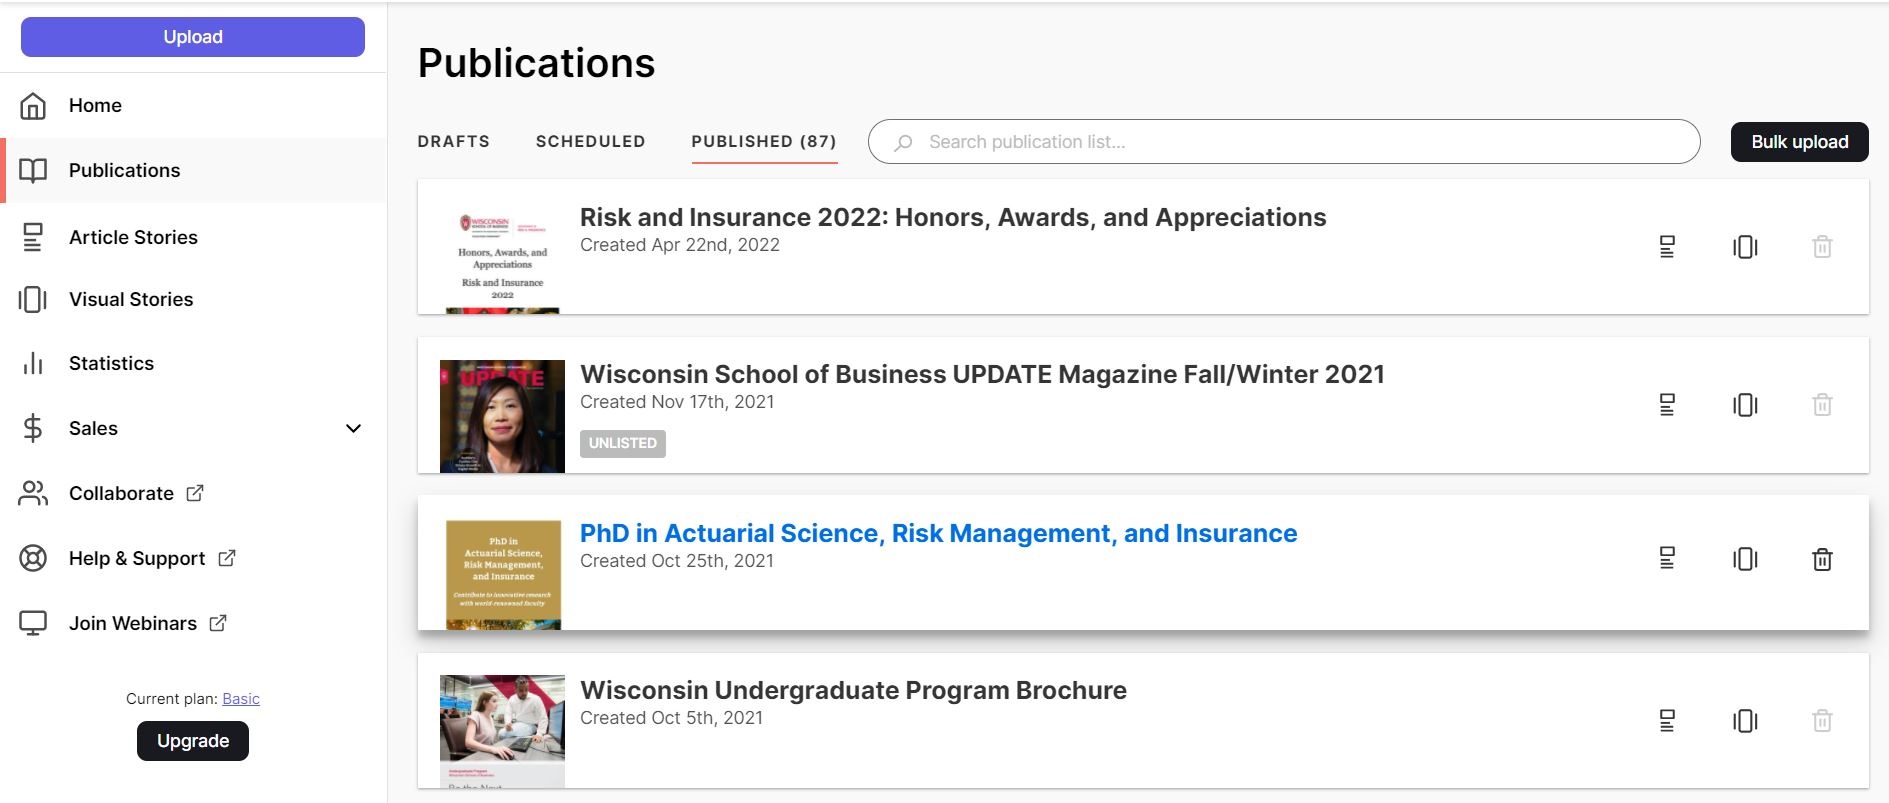Click visual story icon for PhD in Actuarial Science
The image size is (1889, 803).
pyautogui.click(x=1745, y=559)
